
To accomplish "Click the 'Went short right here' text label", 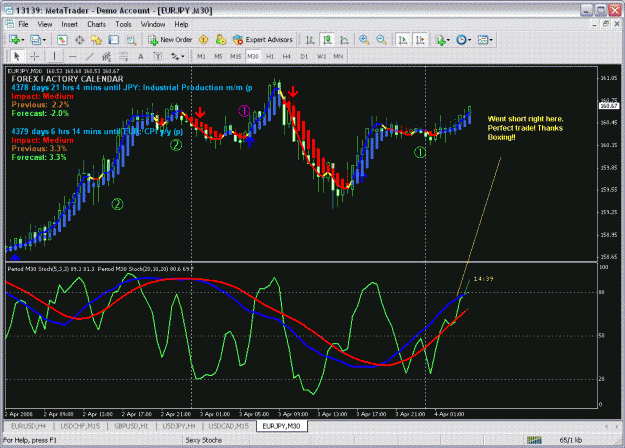I will [525, 128].
